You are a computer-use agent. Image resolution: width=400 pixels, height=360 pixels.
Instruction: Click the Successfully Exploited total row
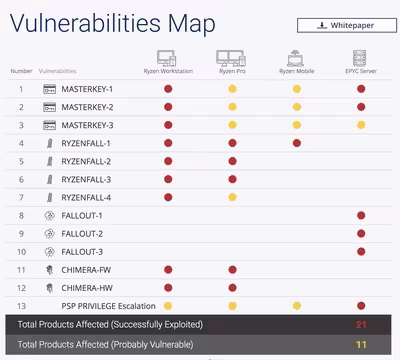[198, 325]
